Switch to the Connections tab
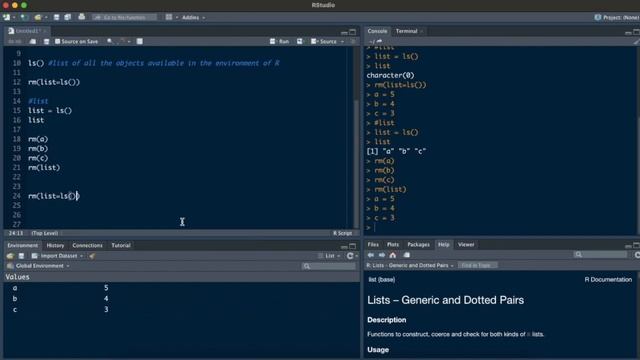 click(x=87, y=245)
